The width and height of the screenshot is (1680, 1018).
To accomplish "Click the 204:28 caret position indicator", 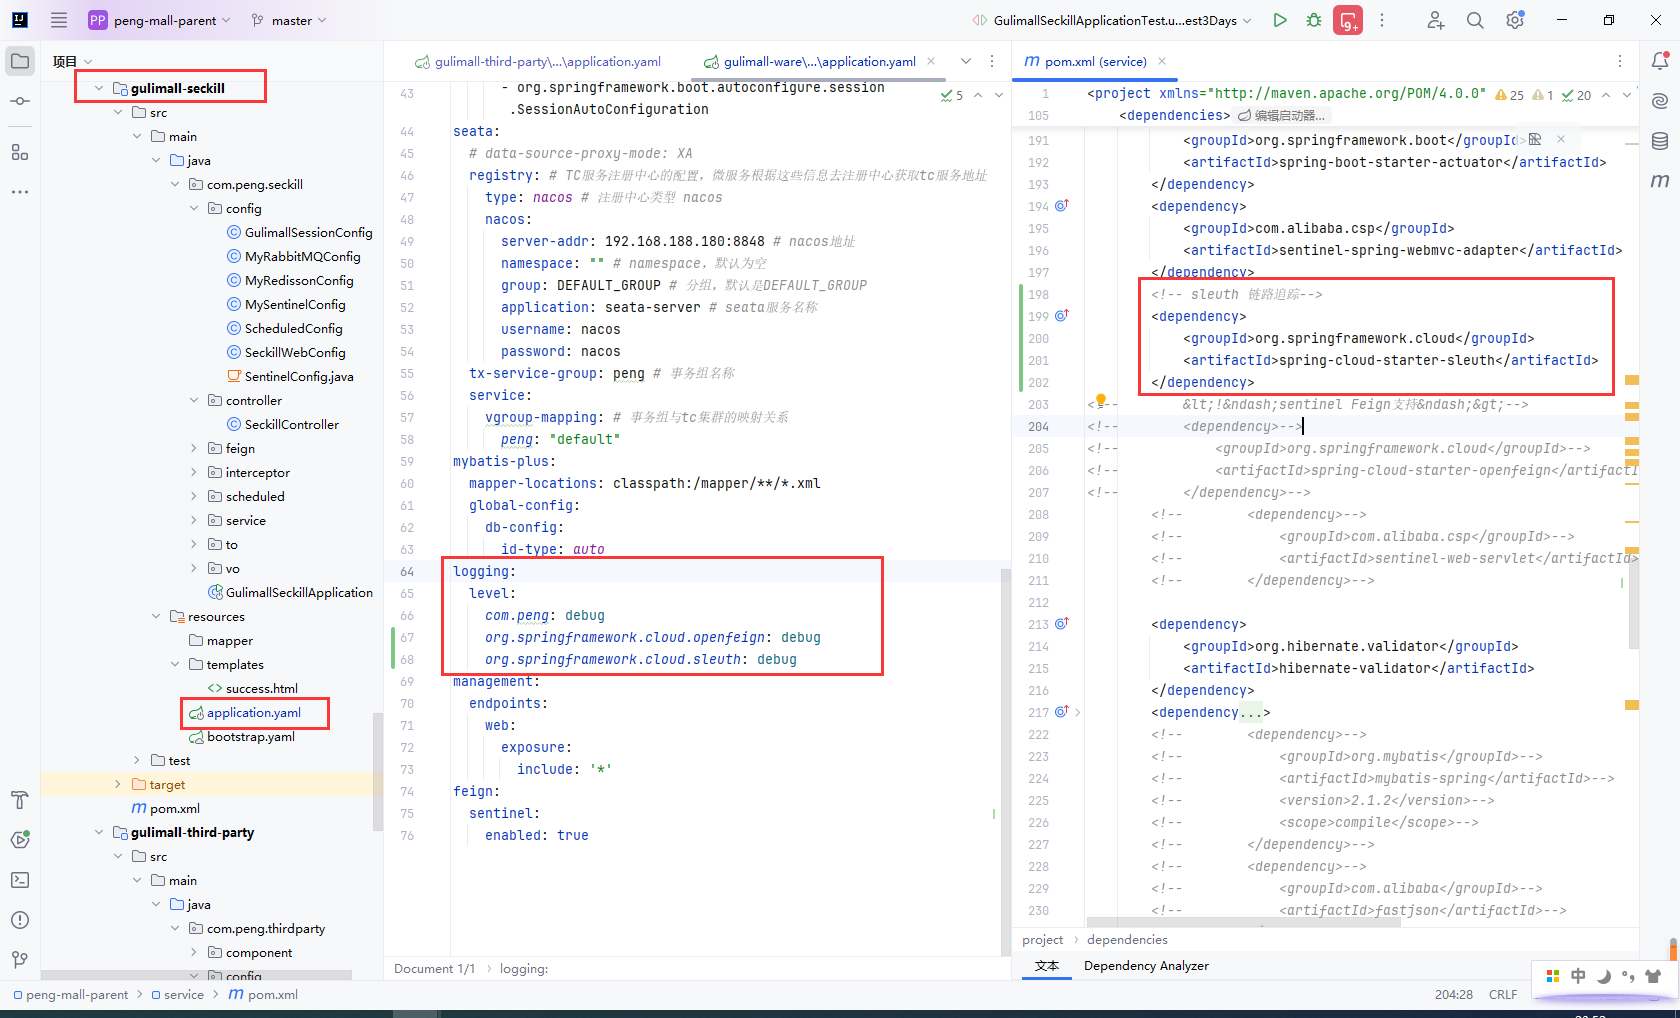I will pos(1454,995).
